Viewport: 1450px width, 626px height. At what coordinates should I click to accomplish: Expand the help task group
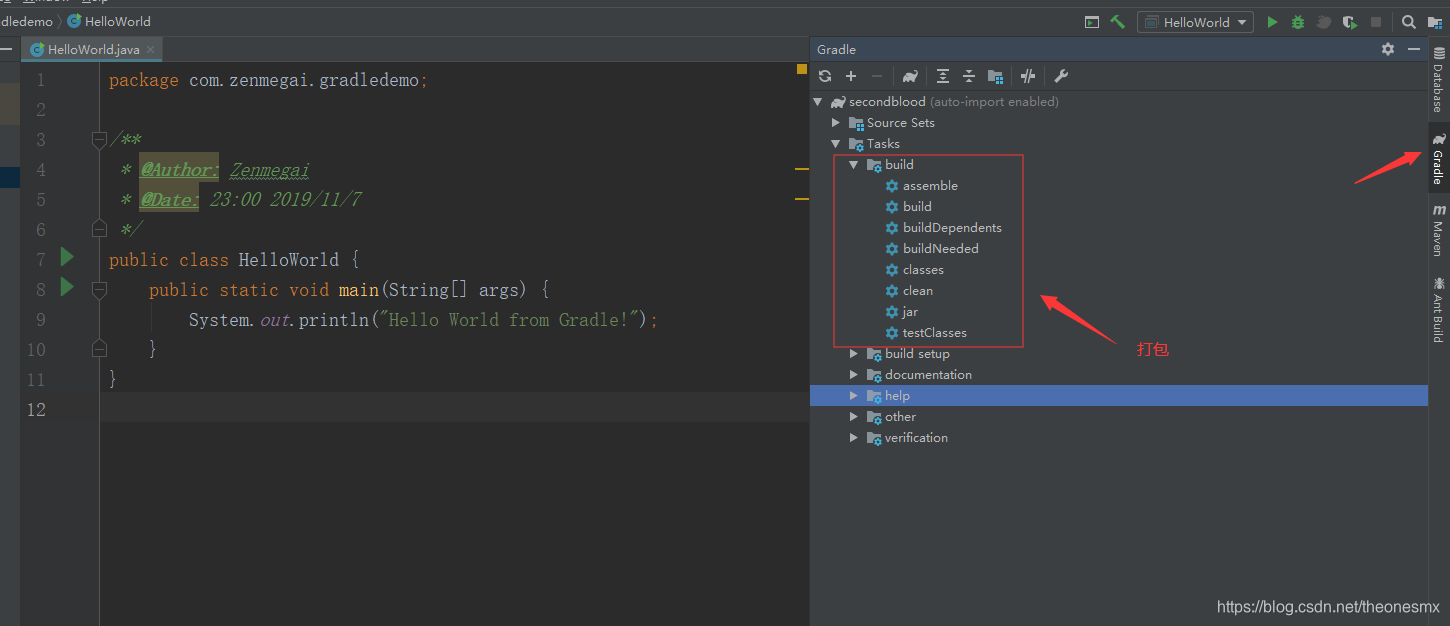(854, 396)
